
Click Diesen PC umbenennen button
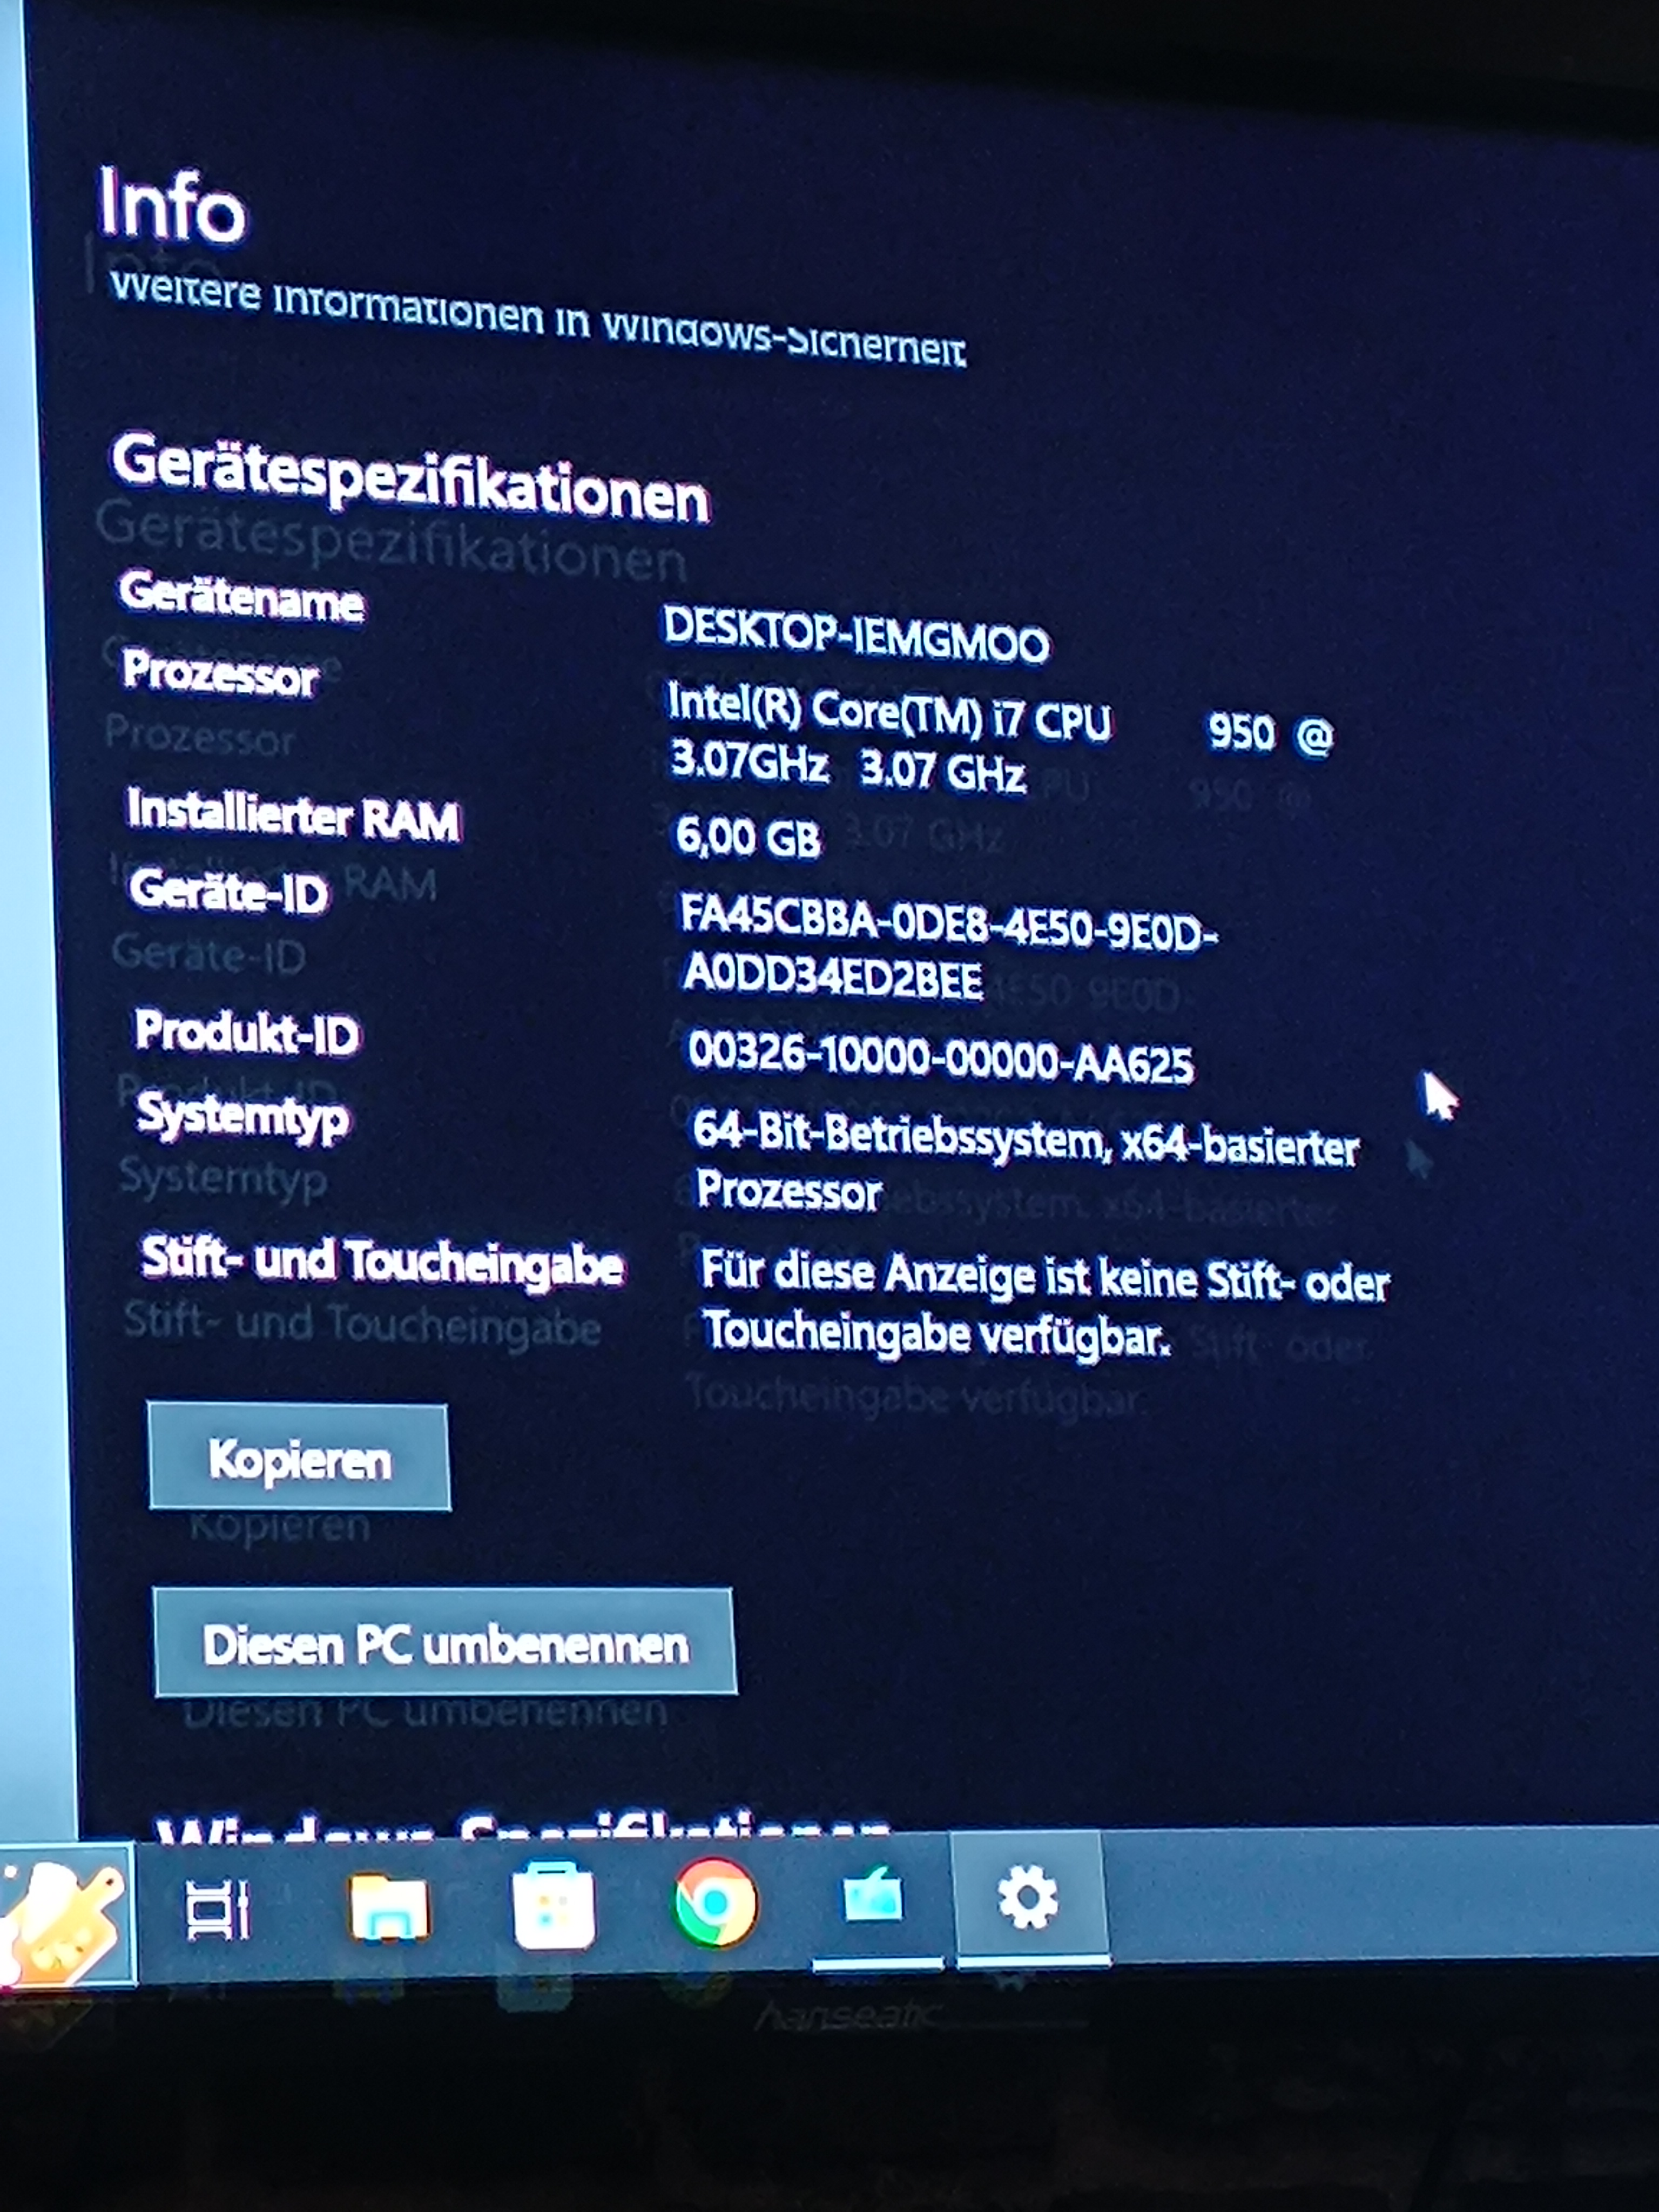(x=445, y=1643)
